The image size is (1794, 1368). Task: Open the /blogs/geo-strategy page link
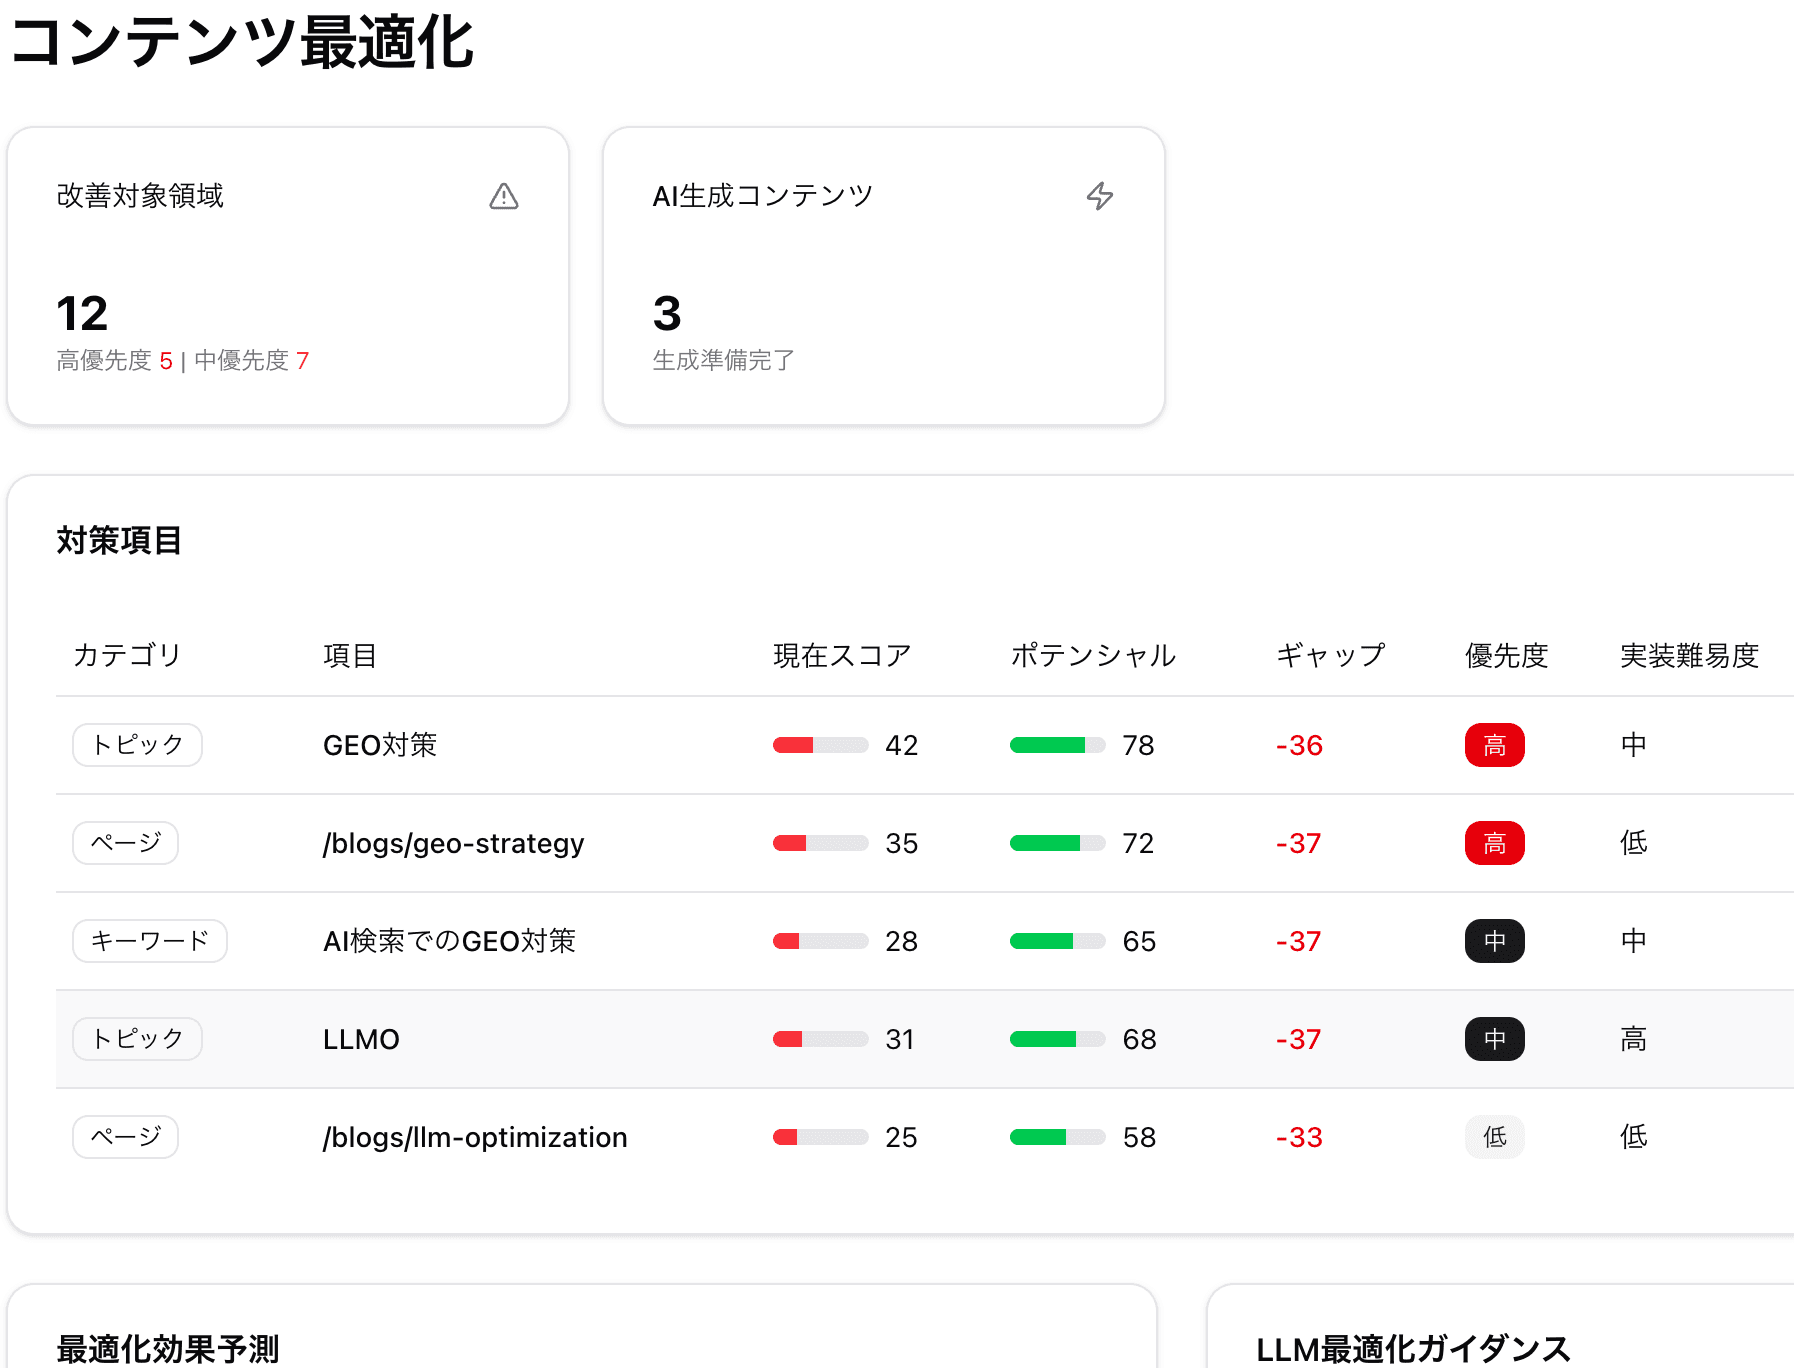pyautogui.click(x=453, y=842)
